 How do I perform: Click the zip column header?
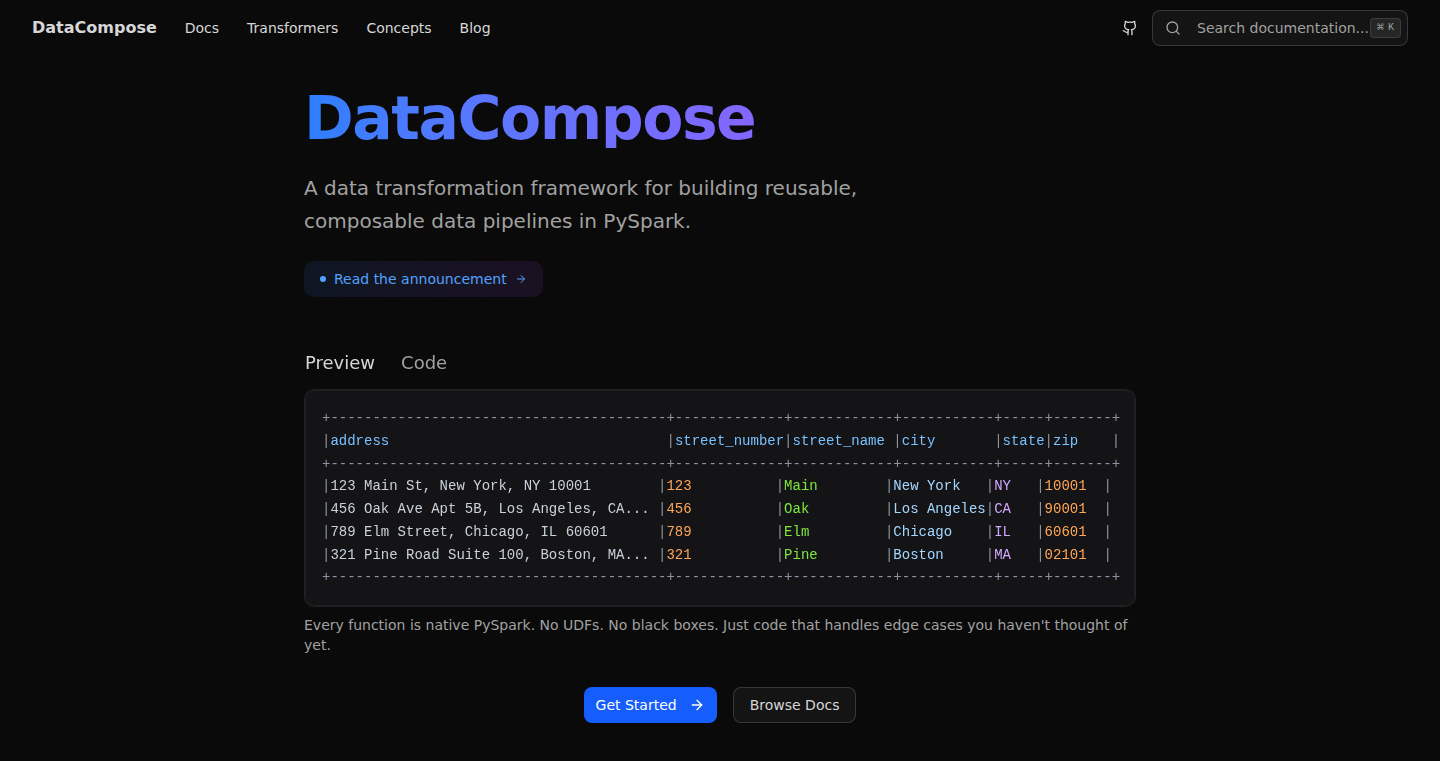[x=1065, y=441]
